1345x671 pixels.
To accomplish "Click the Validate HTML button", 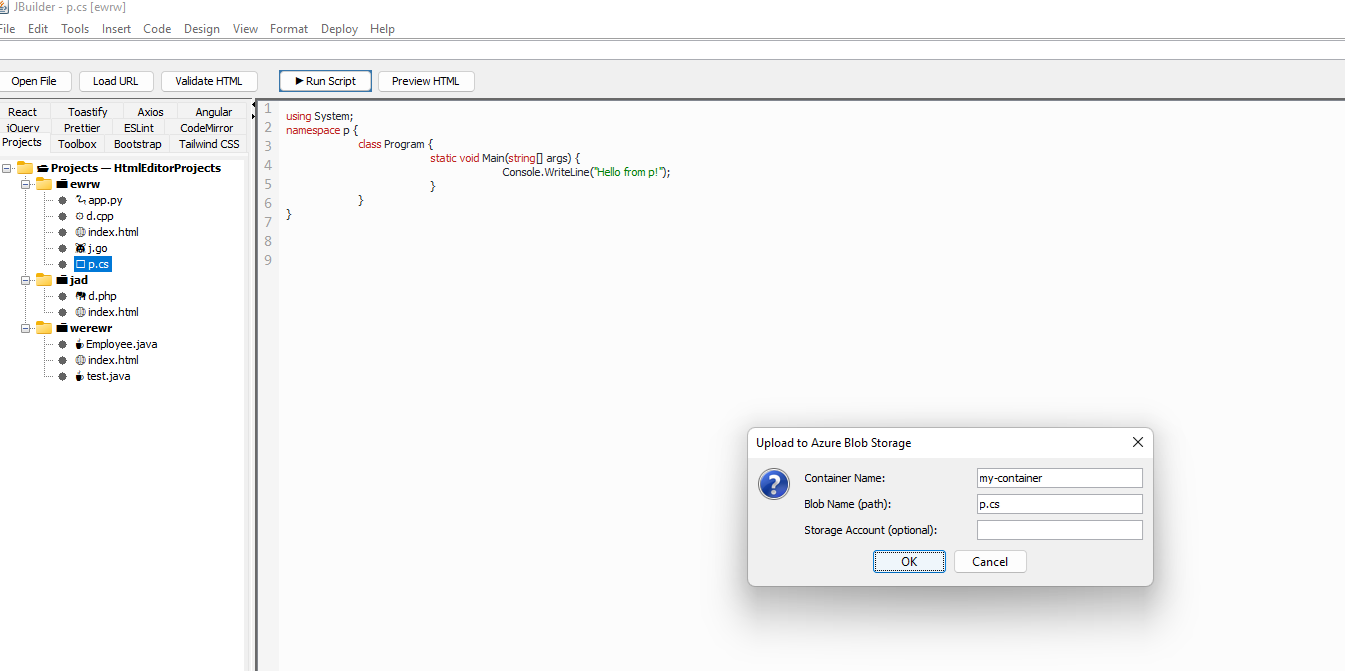I will [x=209, y=81].
